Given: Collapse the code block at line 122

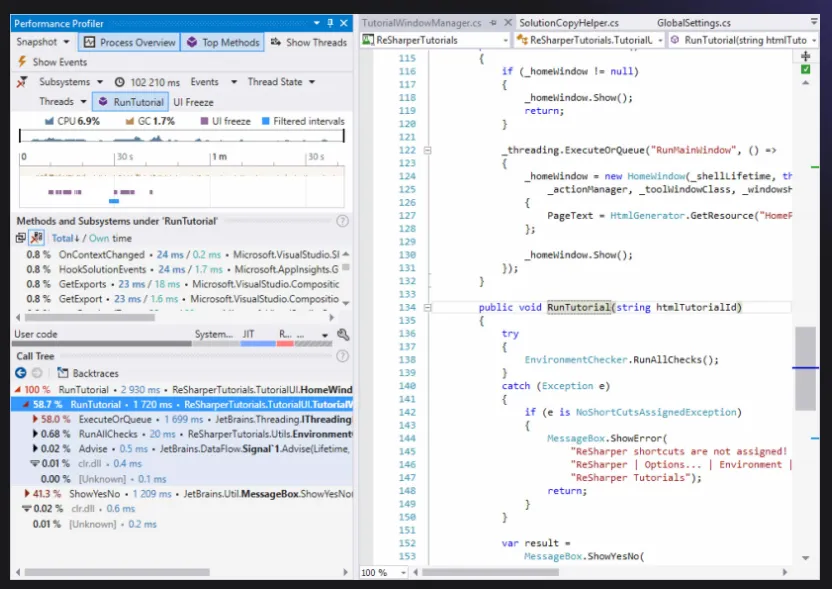Looking at the screenshot, I should click(x=428, y=150).
